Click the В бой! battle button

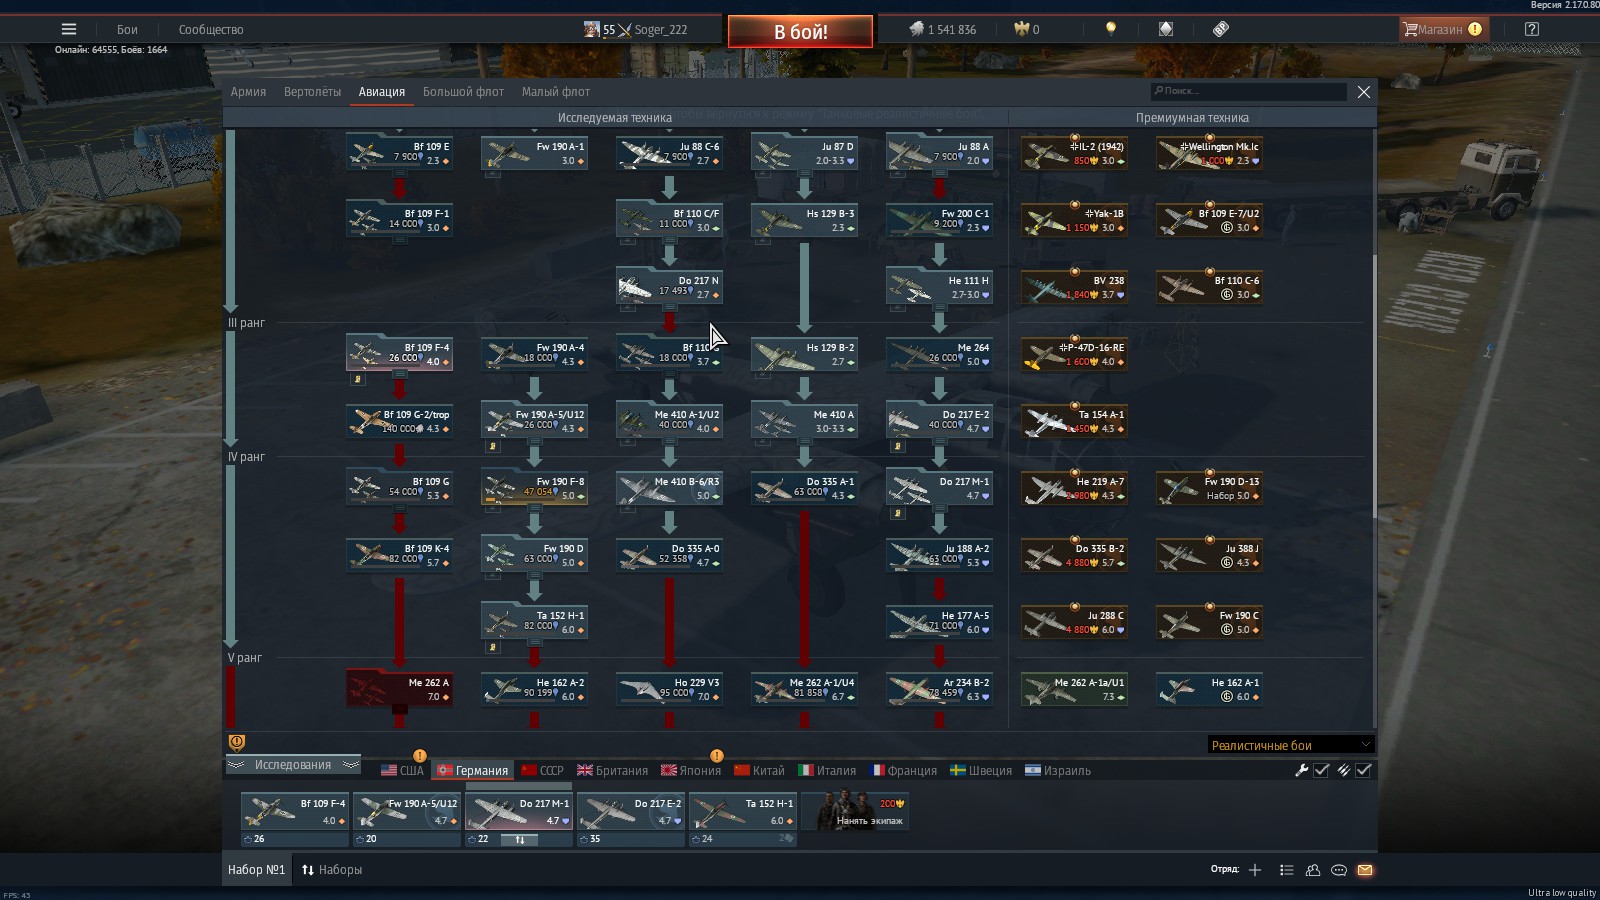pyautogui.click(x=800, y=32)
